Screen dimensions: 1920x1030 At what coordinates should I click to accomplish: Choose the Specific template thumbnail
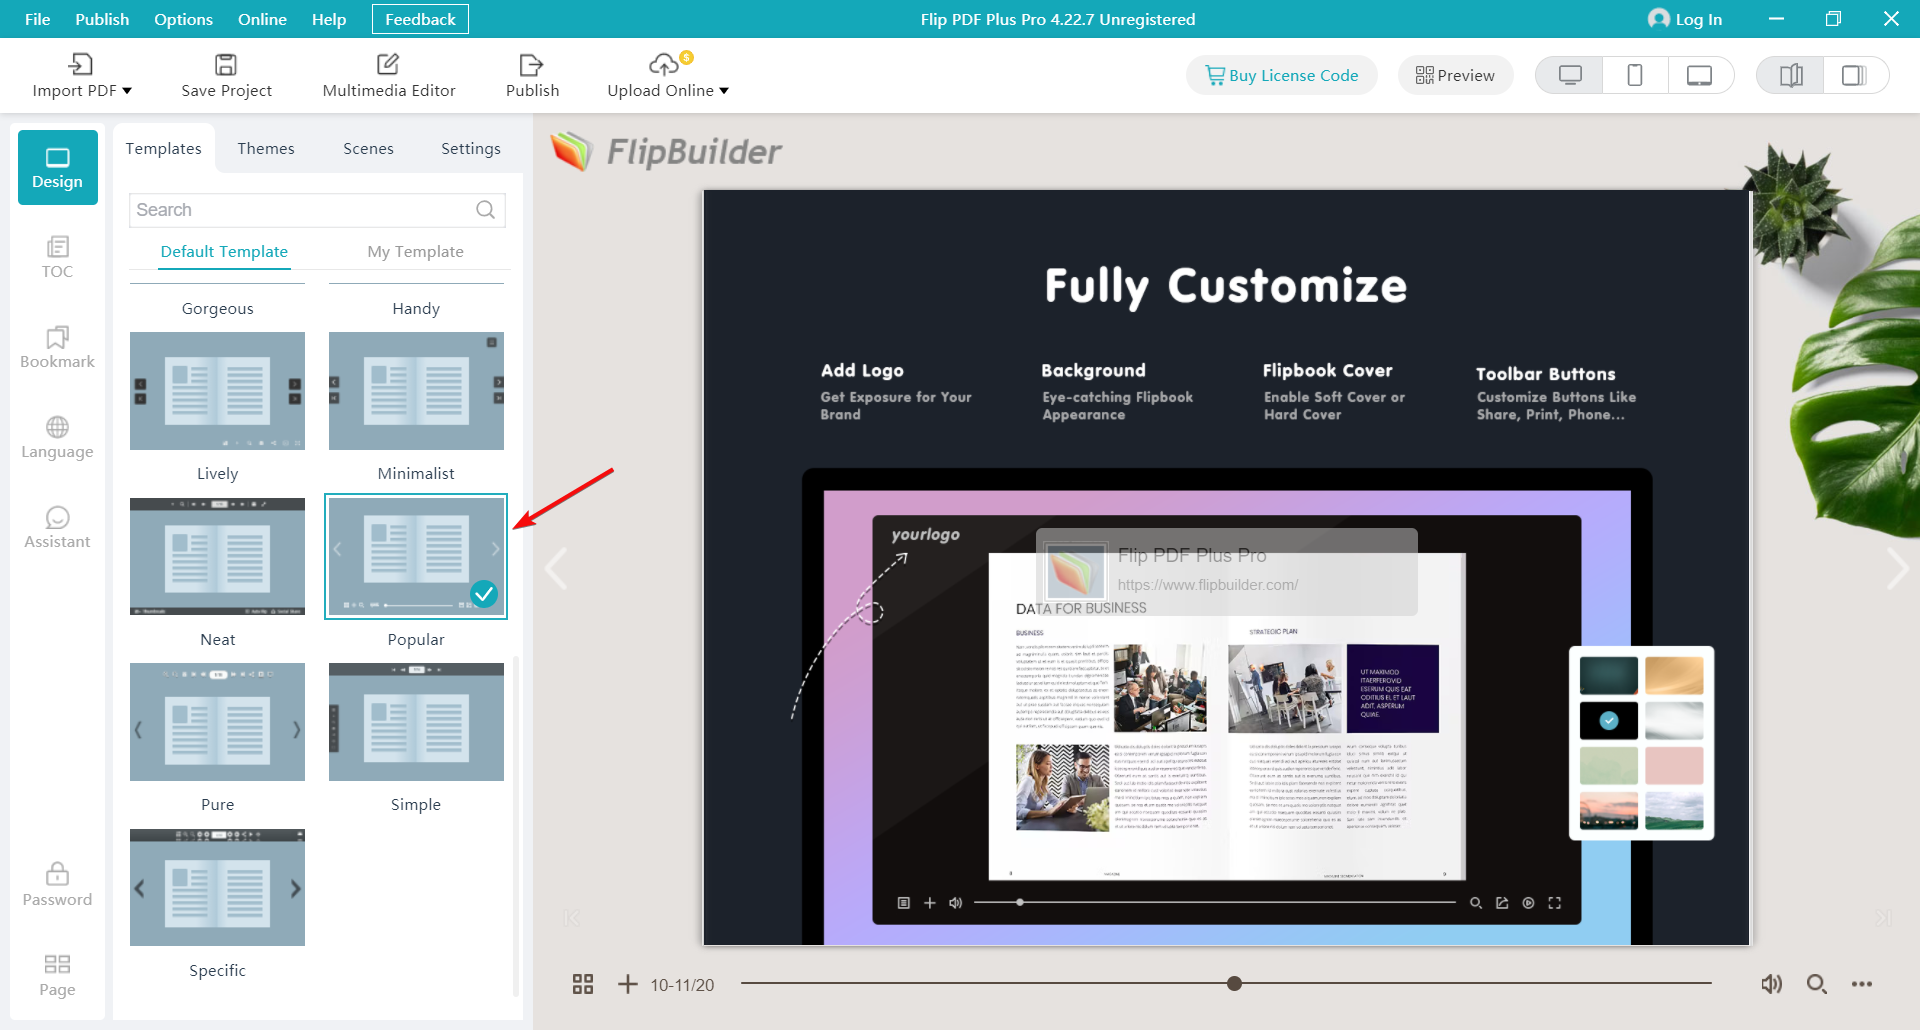217,887
